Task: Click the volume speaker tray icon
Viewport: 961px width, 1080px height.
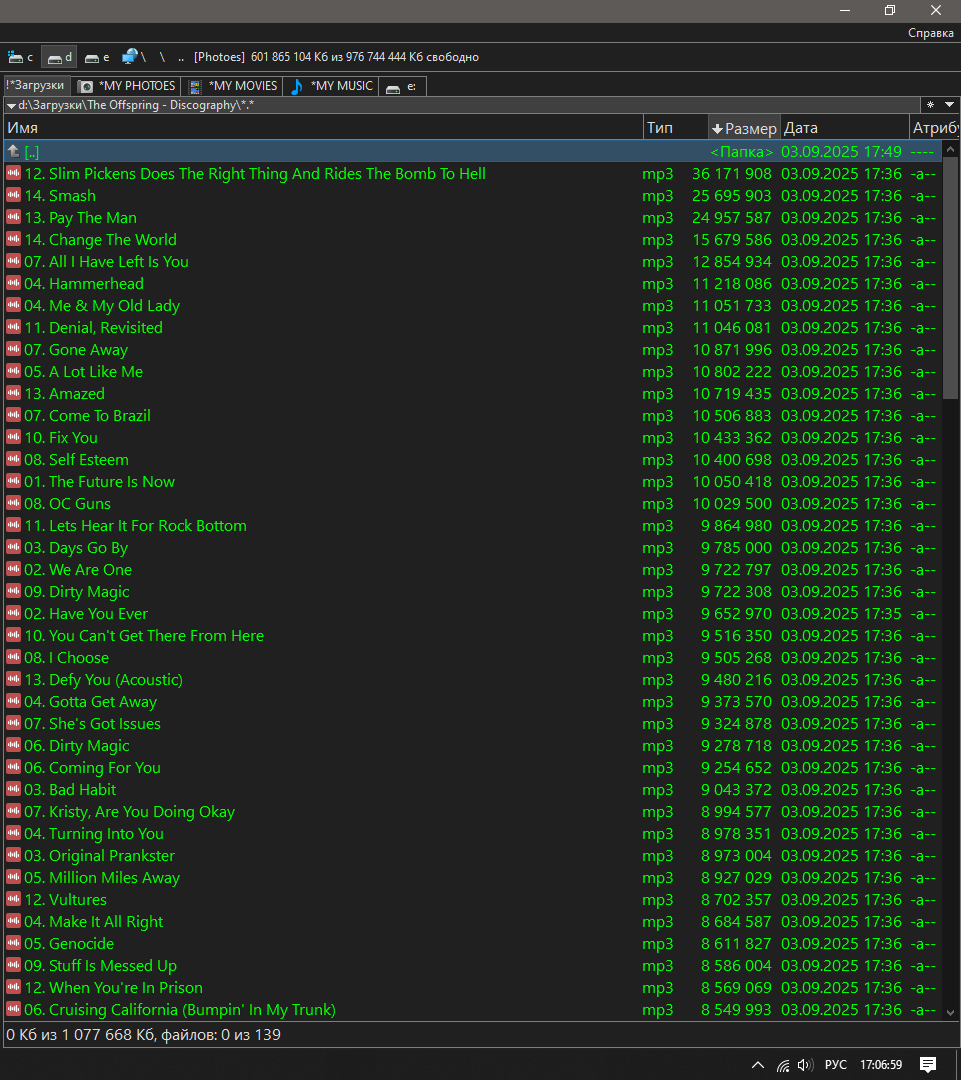Action: [x=805, y=1065]
